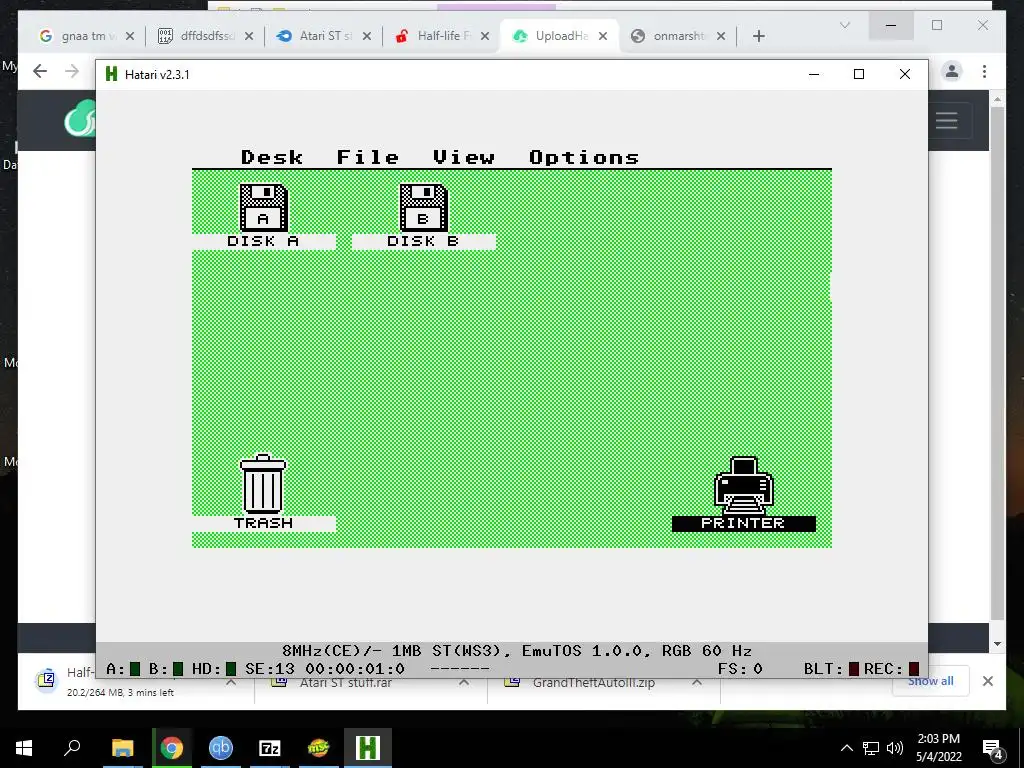
Task: Click Chrome's back navigation arrow
Action: (40, 71)
